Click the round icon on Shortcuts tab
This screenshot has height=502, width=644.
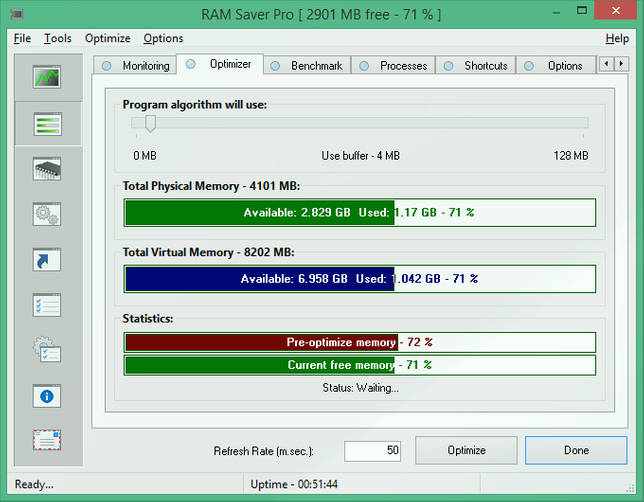[x=448, y=66]
